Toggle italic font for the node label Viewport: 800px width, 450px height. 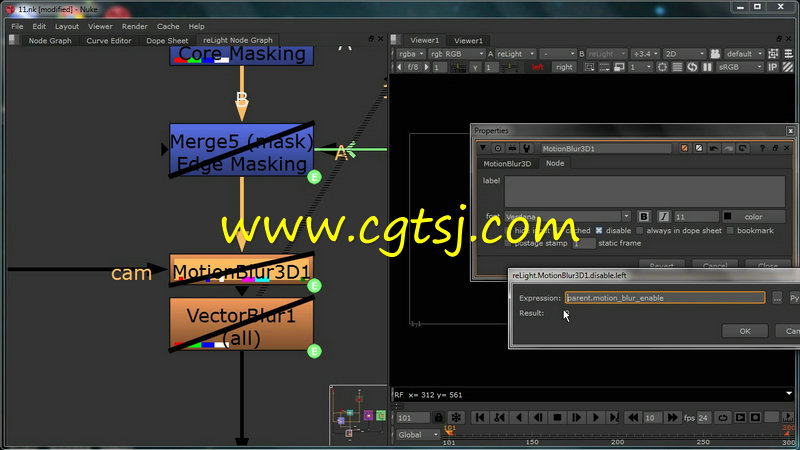tap(663, 217)
